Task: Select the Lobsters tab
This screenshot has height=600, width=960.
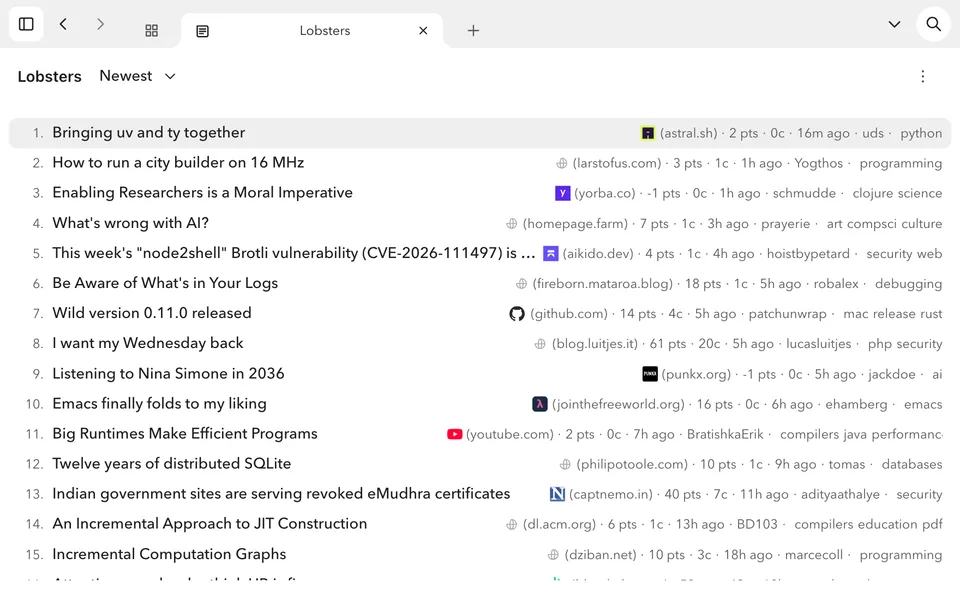Action: (x=312, y=31)
